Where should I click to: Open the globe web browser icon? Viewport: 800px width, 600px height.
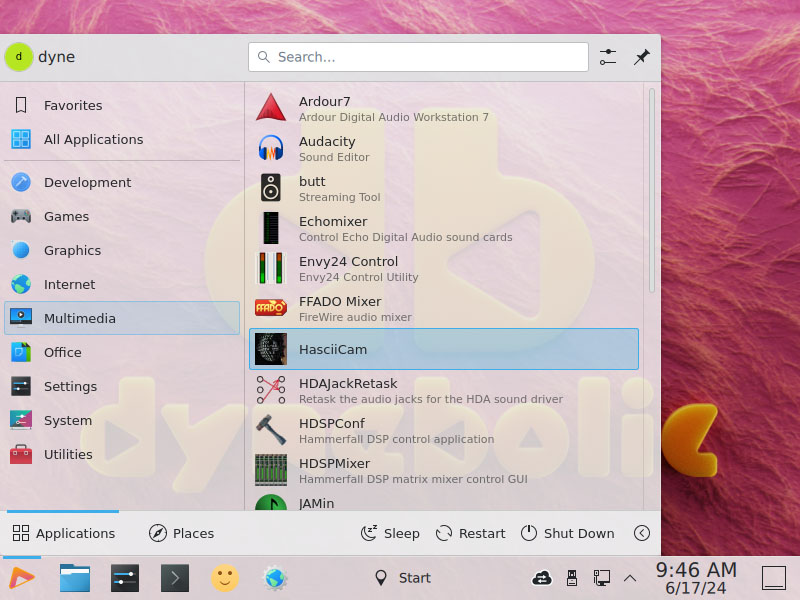[x=274, y=578]
